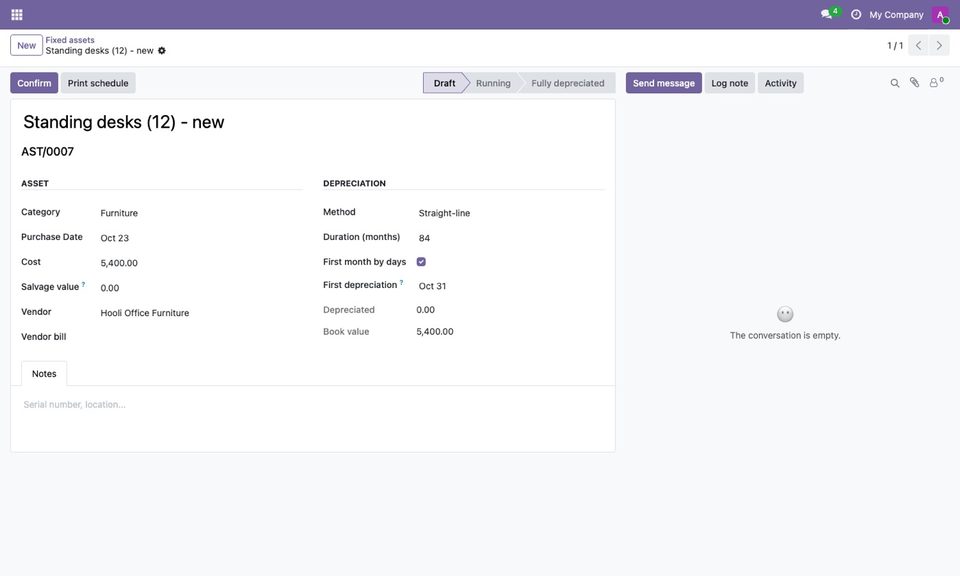This screenshot has width=960, height=576.
Task: Switch to the Notes tab
Action: [44, 373]
